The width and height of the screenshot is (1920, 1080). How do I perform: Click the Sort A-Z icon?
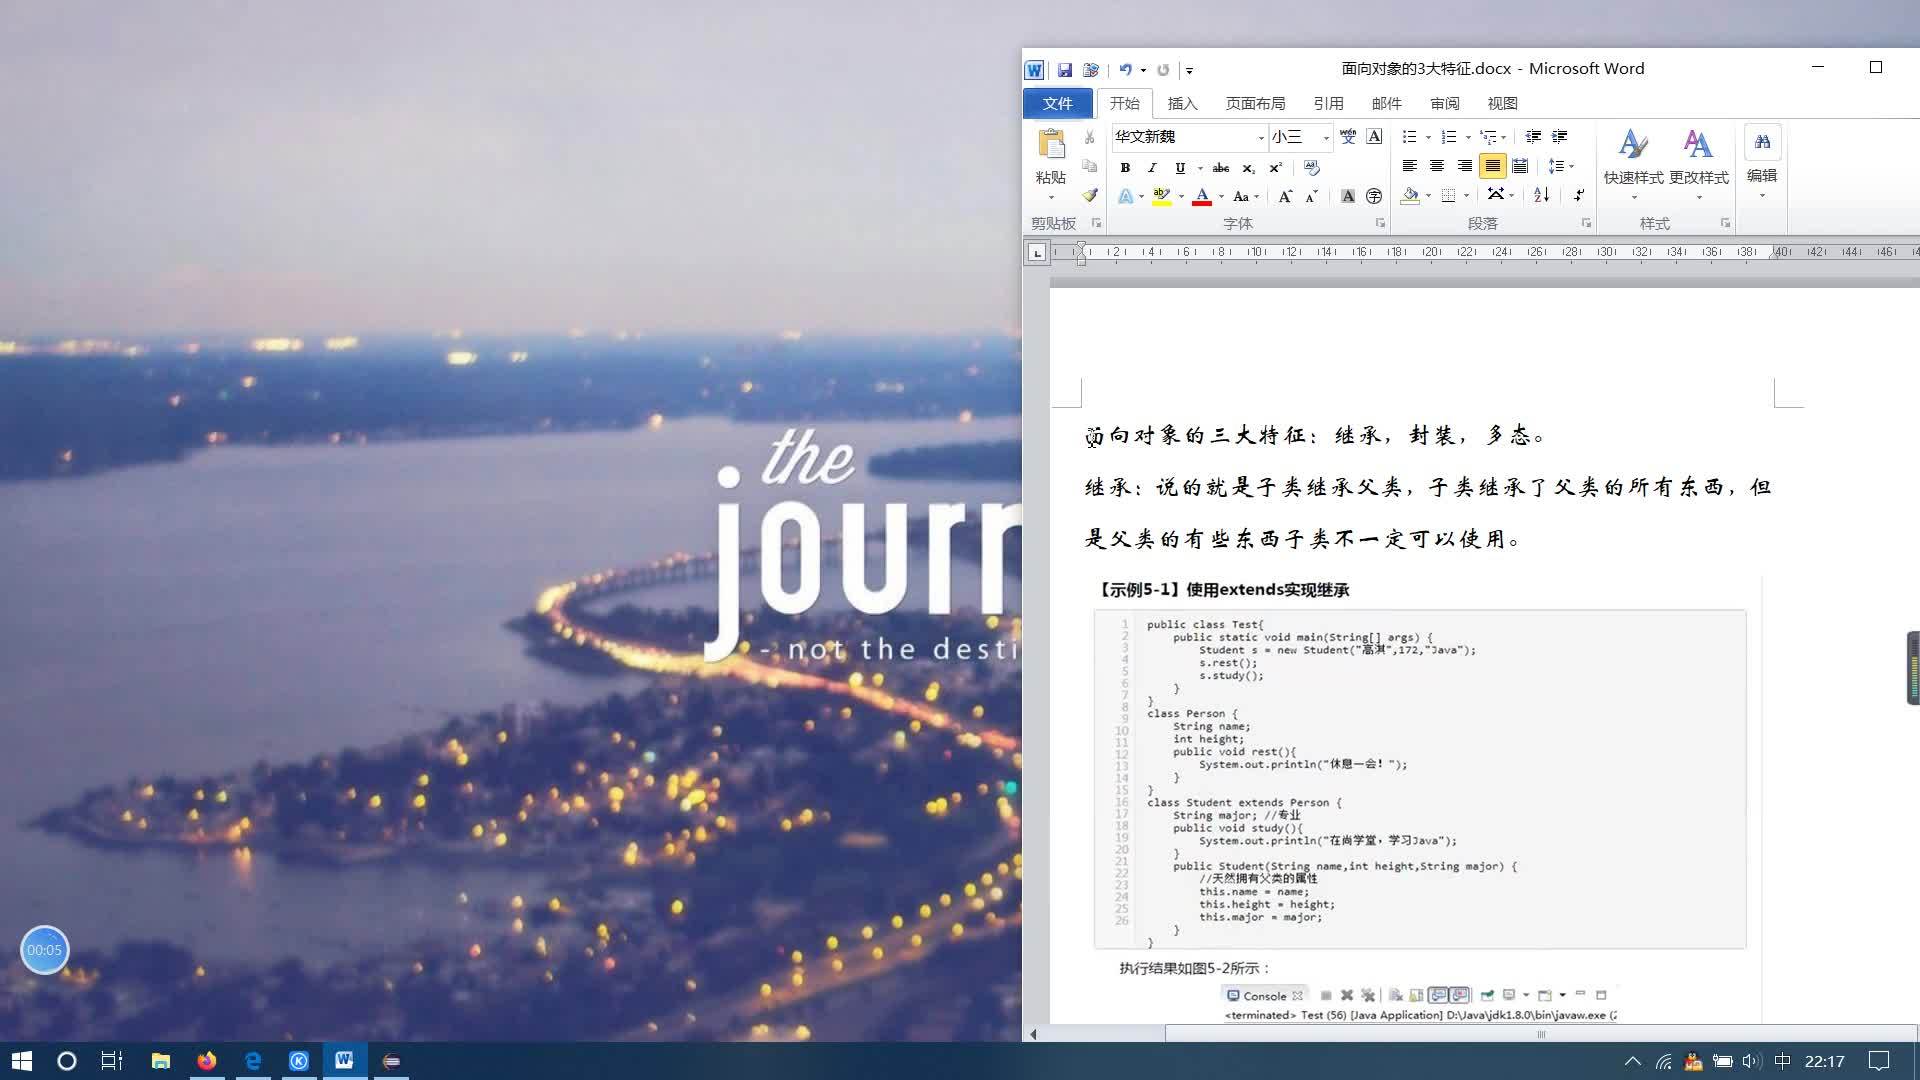[1542, 195]
